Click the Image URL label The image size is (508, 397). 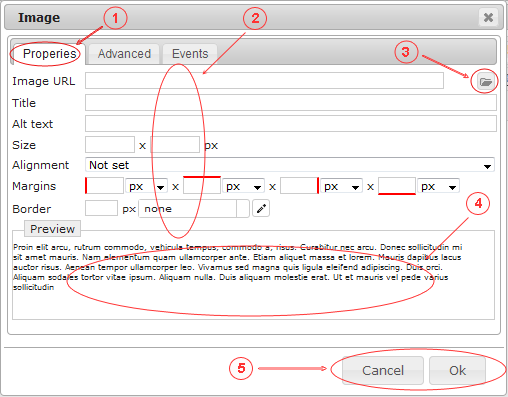(x=44, y=81)
